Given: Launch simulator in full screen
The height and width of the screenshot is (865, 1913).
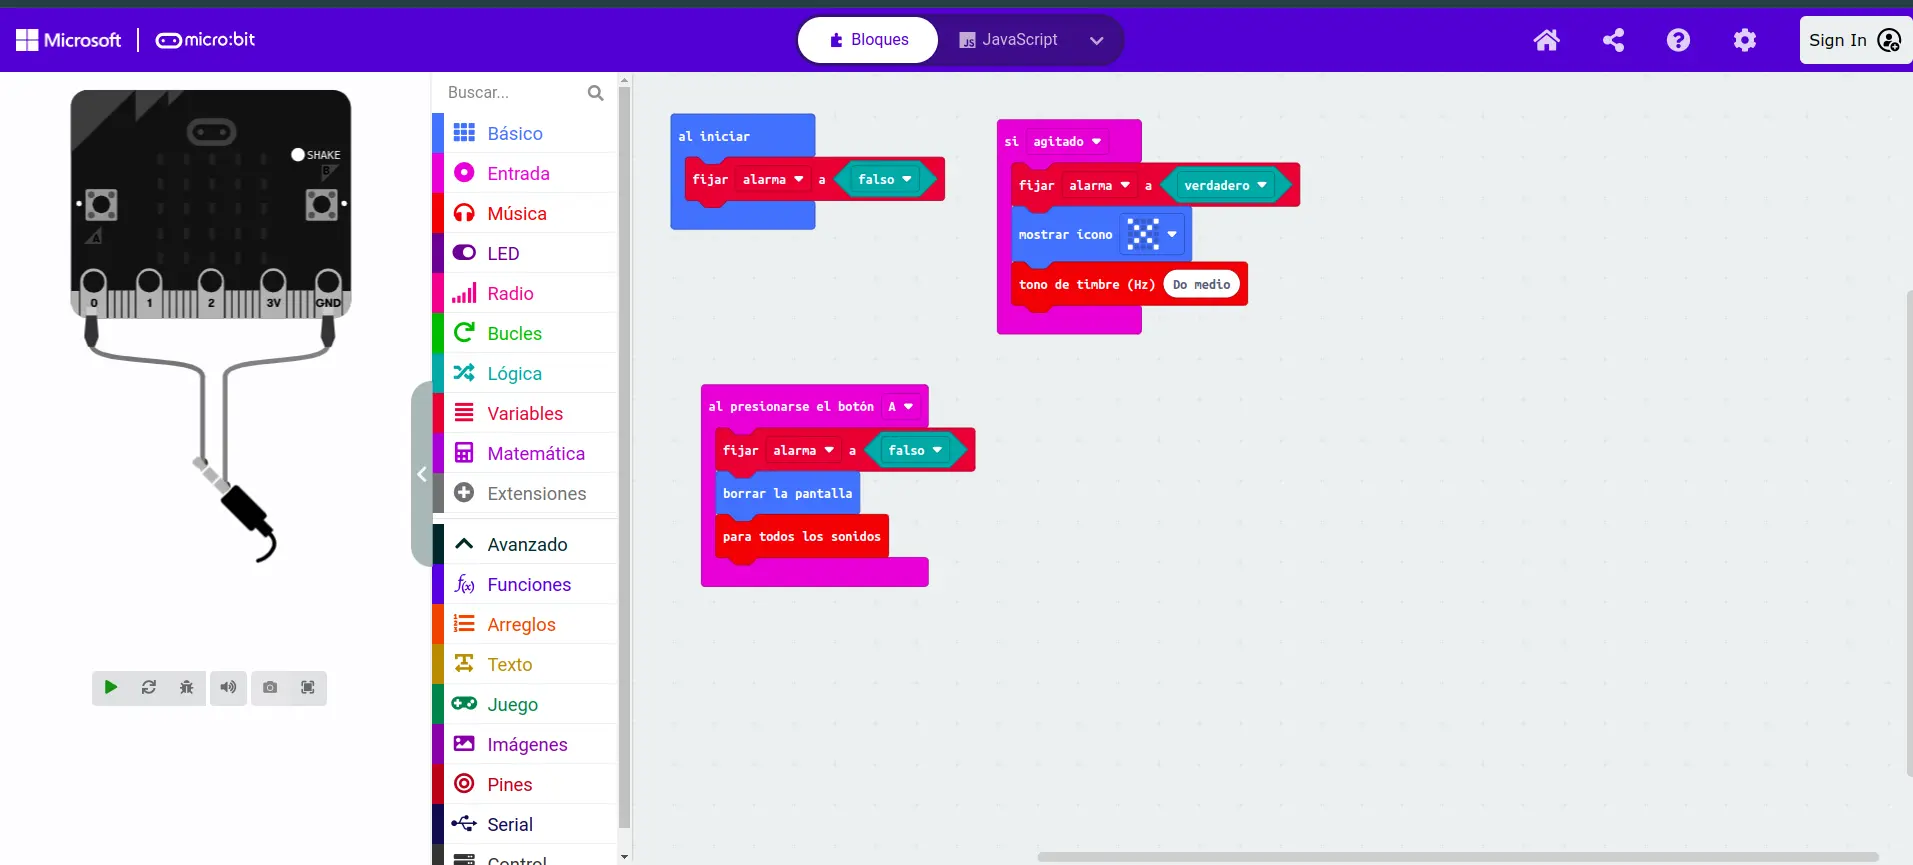Looking at the screenshot, I should coord(308,688).
